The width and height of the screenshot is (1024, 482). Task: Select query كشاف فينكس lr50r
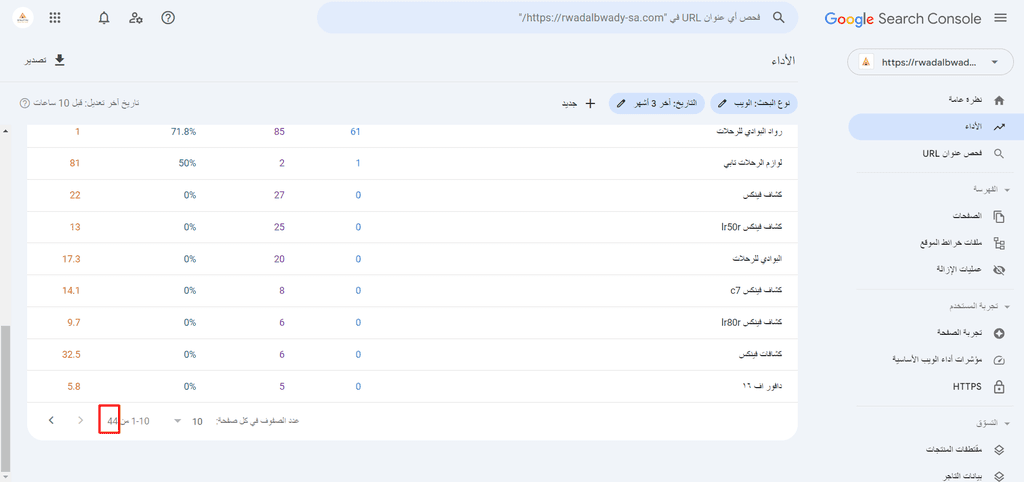tap(752, 227)
